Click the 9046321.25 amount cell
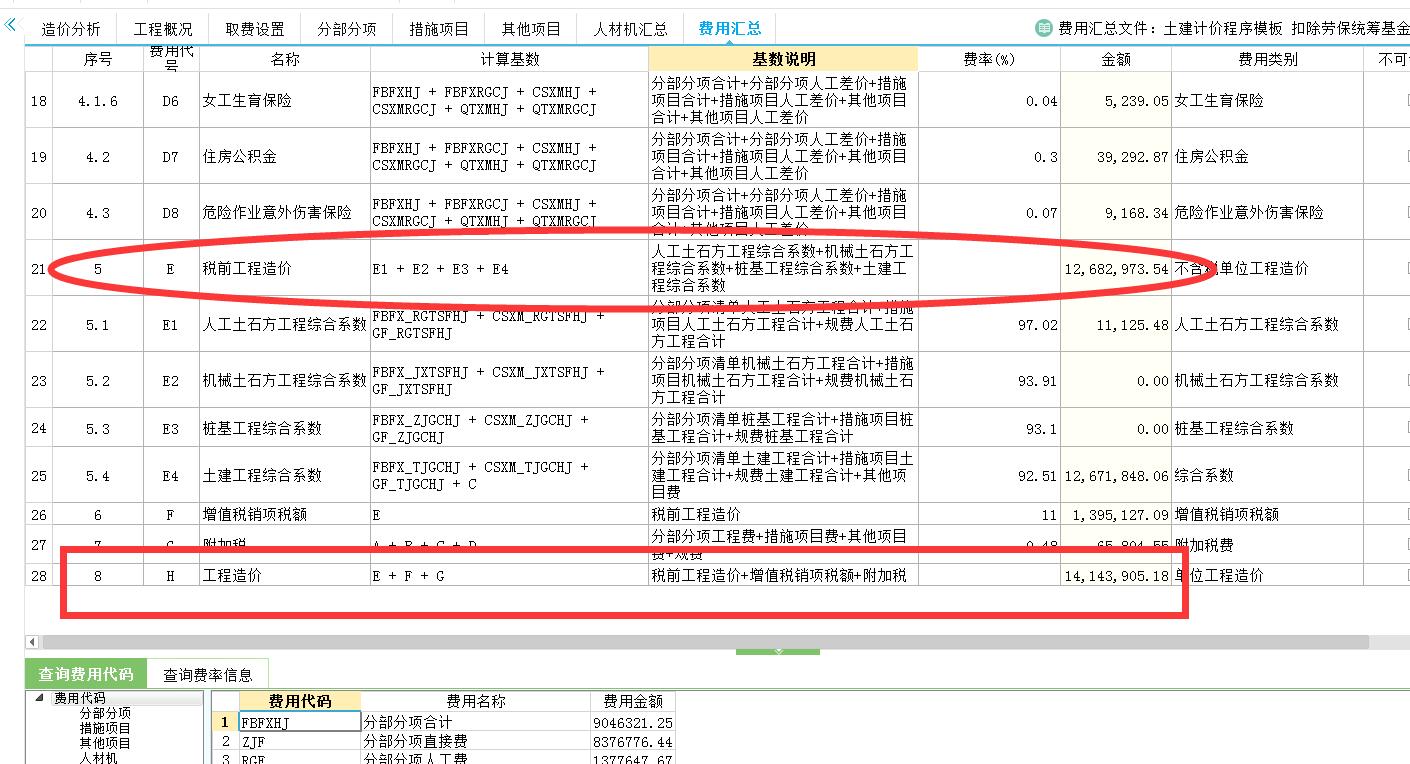Screen dimensions: 1410x764 point(633,722)
